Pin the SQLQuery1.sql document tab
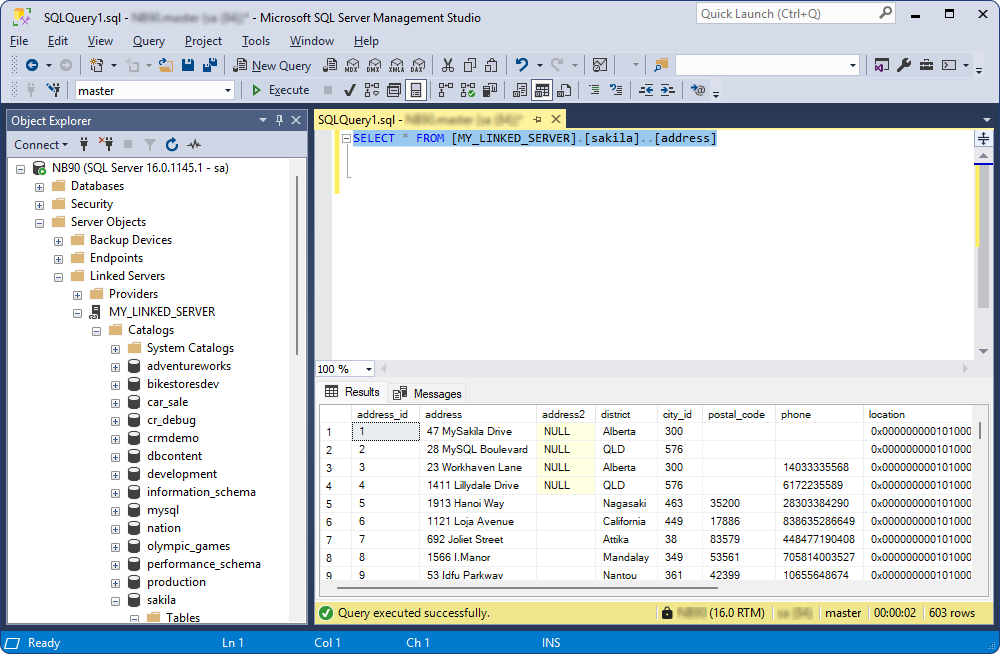1000x654 pixels. [539, 119]
